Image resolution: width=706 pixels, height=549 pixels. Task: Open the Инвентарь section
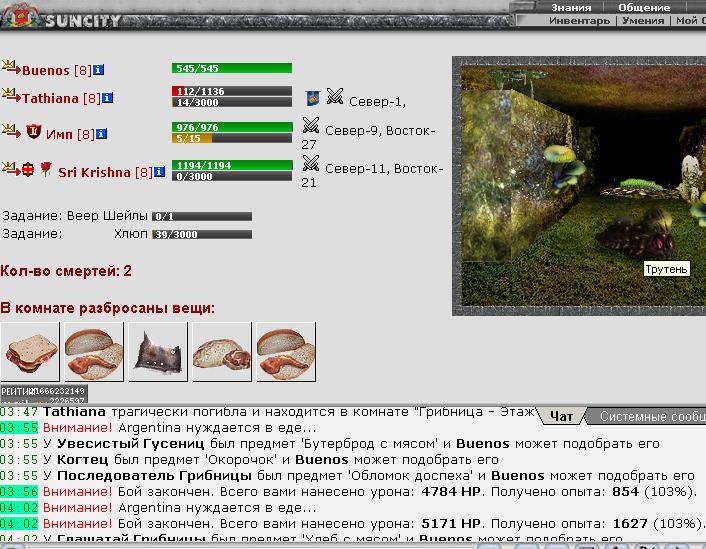coord(579,20)
